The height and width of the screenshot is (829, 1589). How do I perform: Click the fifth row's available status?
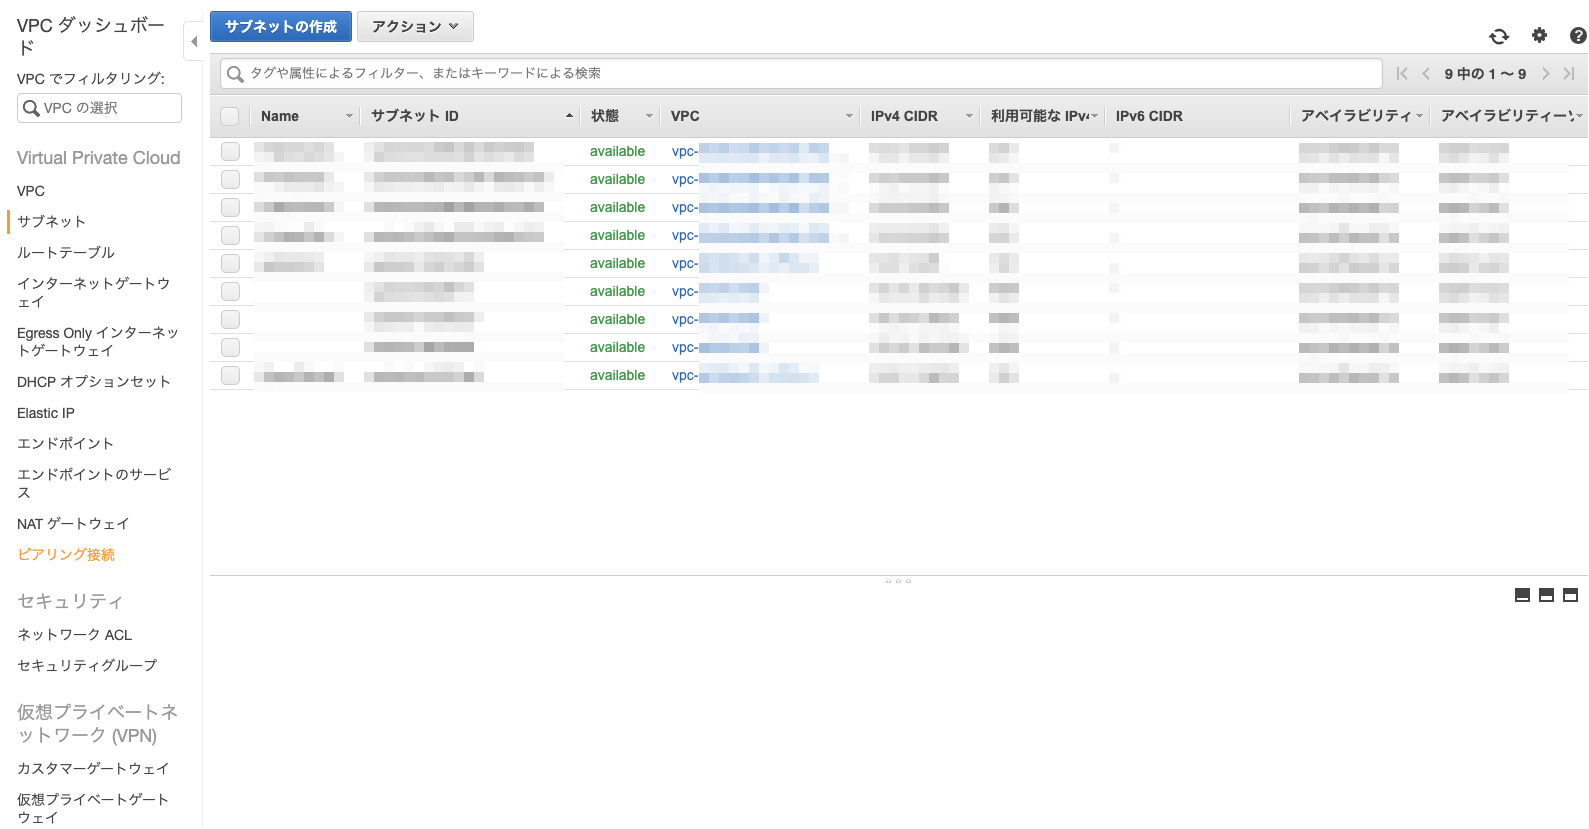(x=617, y=263)
